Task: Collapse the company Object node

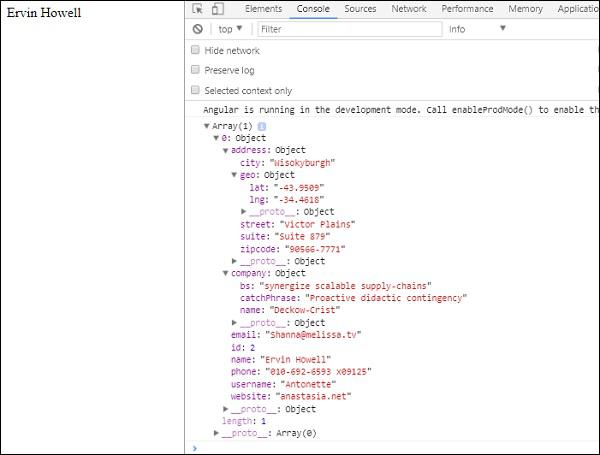Action: pyautogui.click(x=225, y=273)
